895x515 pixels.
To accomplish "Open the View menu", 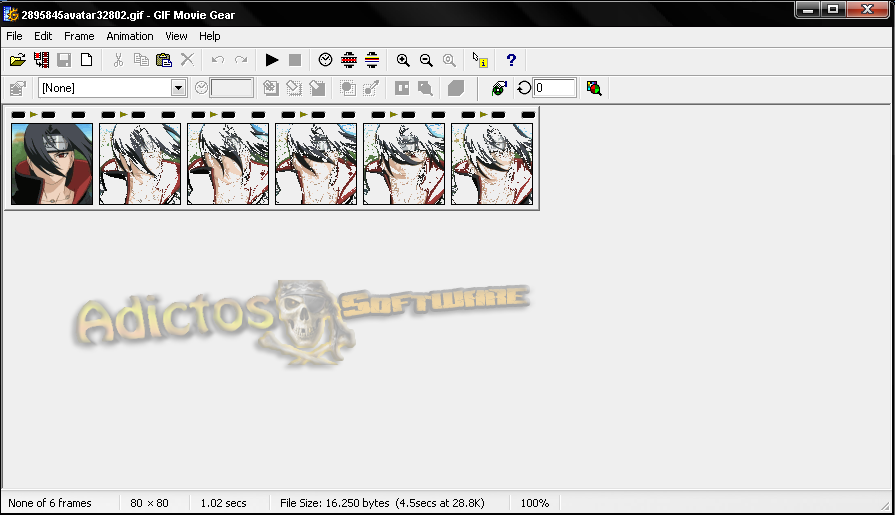I will [x=176, y=36].
